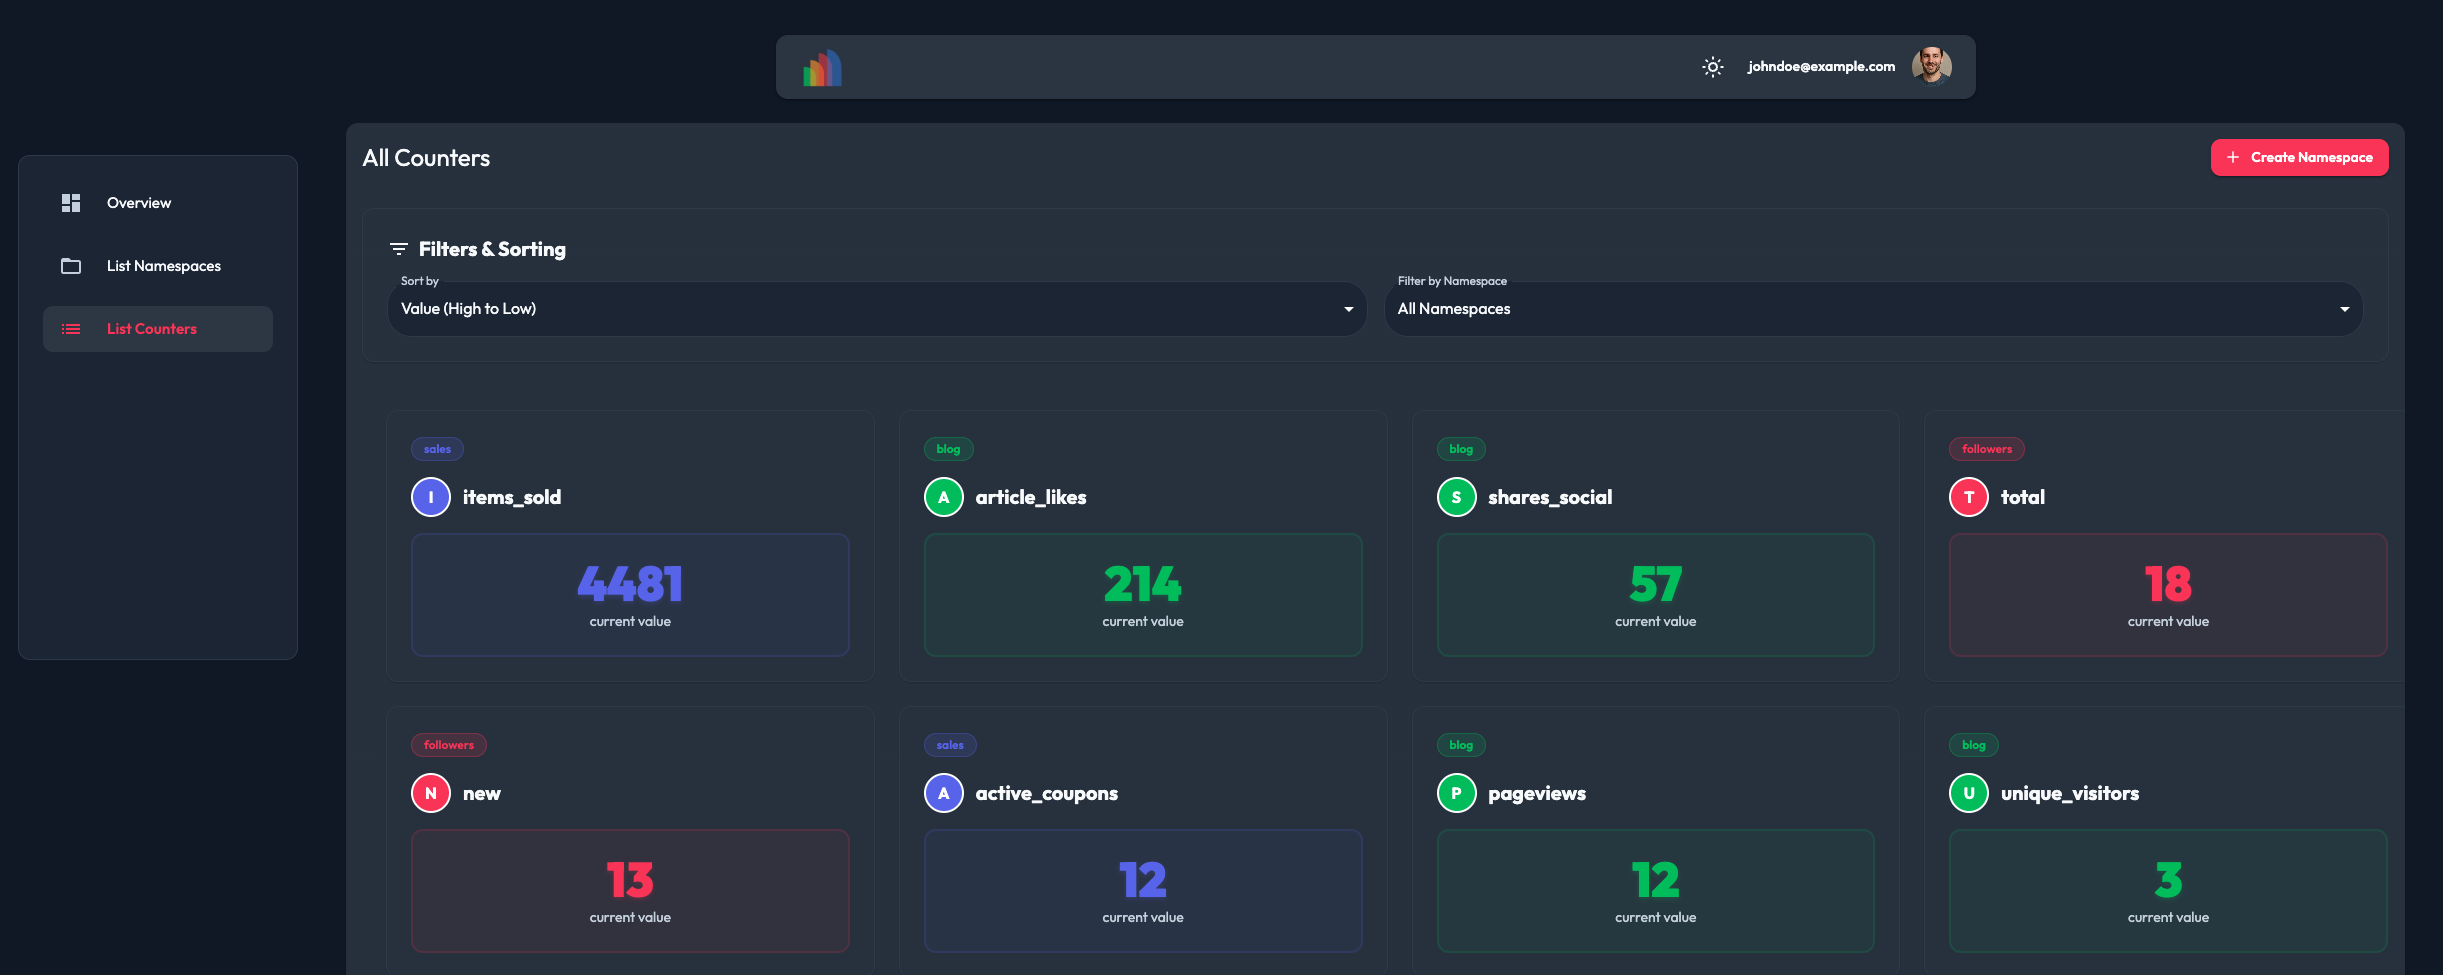Click the colorful bar chart app logo
The image size is (2443, 975).
[821, 66]
